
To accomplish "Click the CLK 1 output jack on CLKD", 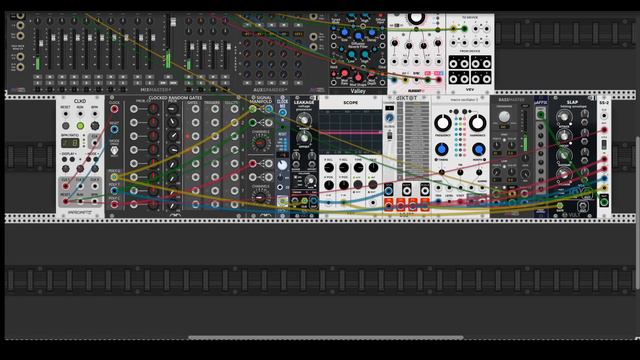I will click(x=65, y=187).
